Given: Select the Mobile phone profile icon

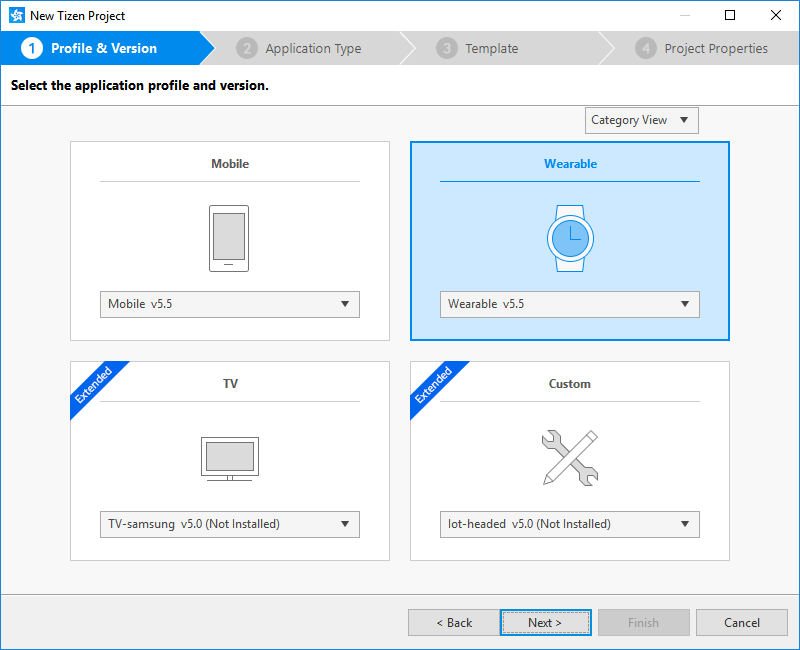Looking at the screenshot, I should pyautogui.click(x=229, y=237).
